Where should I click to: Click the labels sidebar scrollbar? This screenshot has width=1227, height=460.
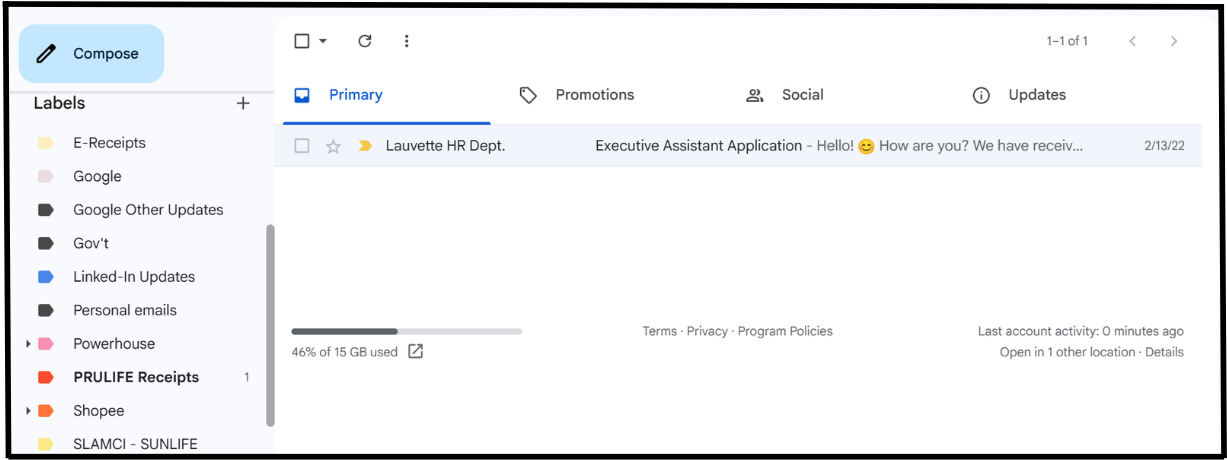pos(270,325)
